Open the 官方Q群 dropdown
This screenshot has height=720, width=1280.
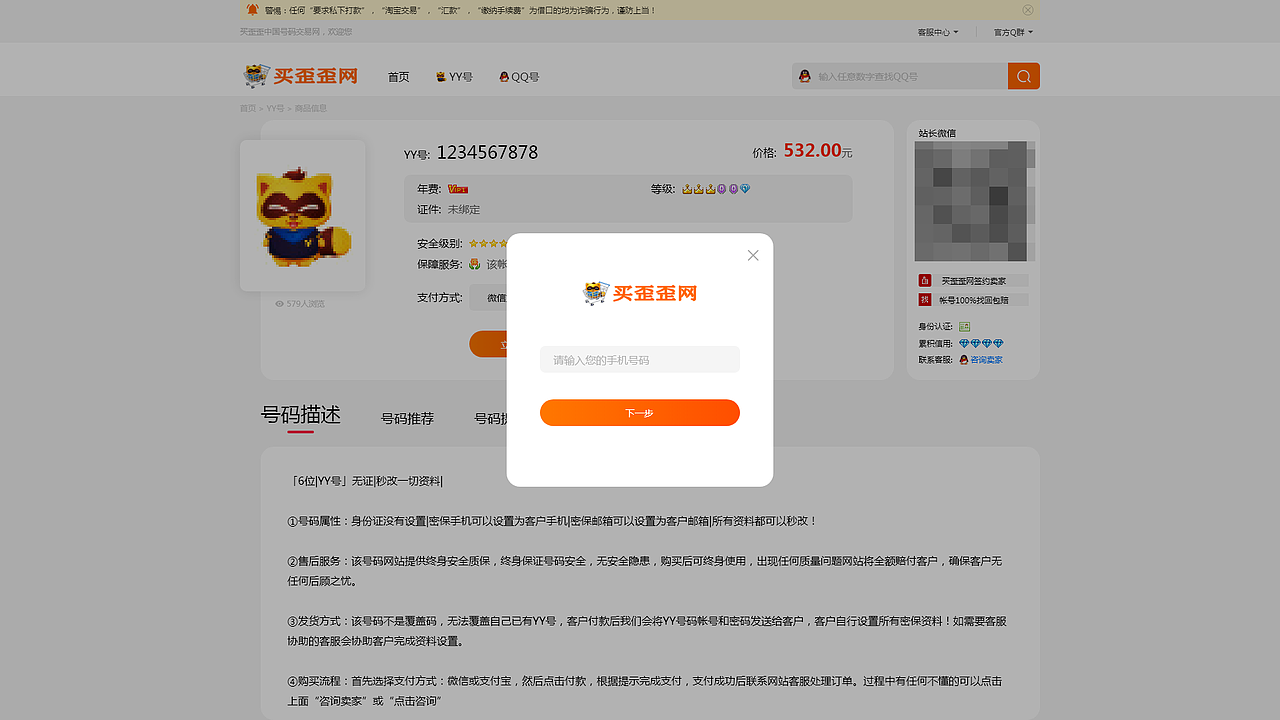1013,32
